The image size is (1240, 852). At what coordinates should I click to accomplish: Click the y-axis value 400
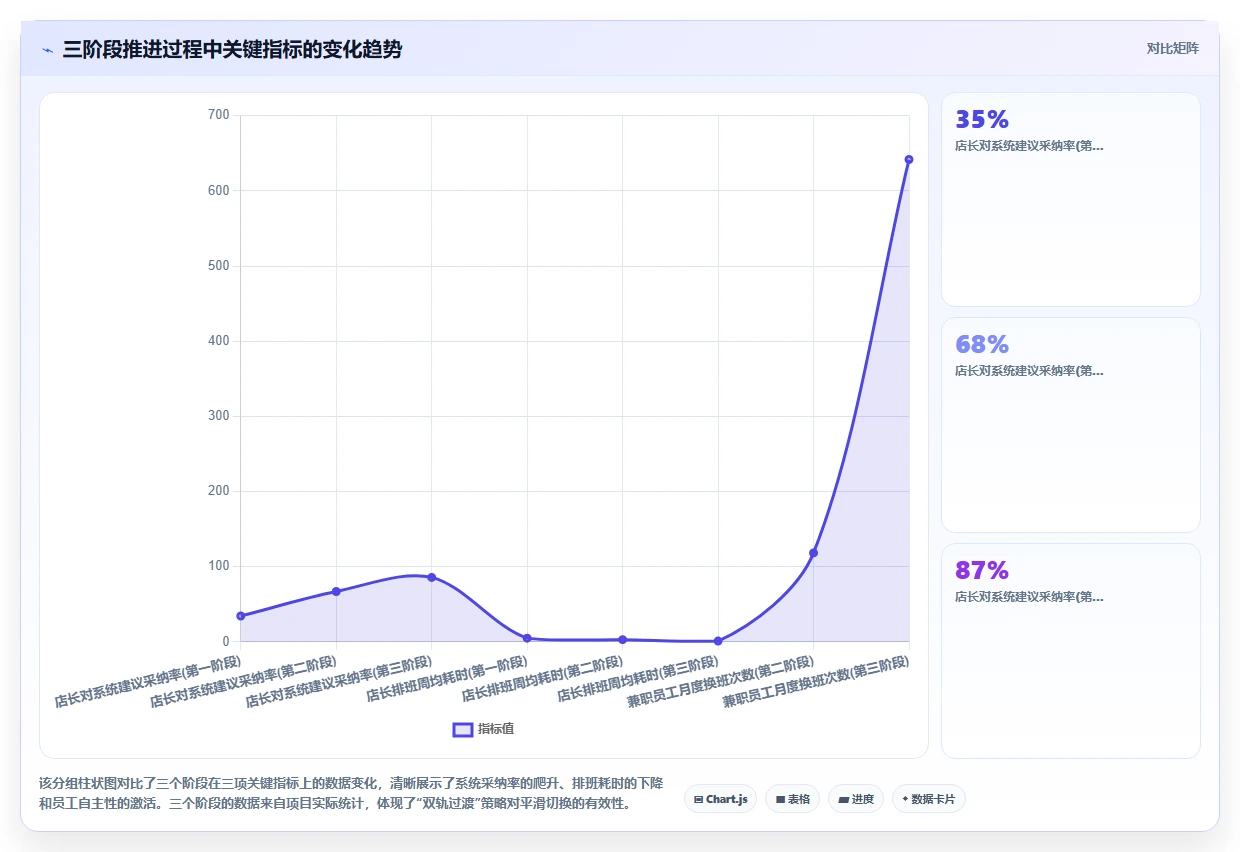pyautogui.click(x=220, y=341)
